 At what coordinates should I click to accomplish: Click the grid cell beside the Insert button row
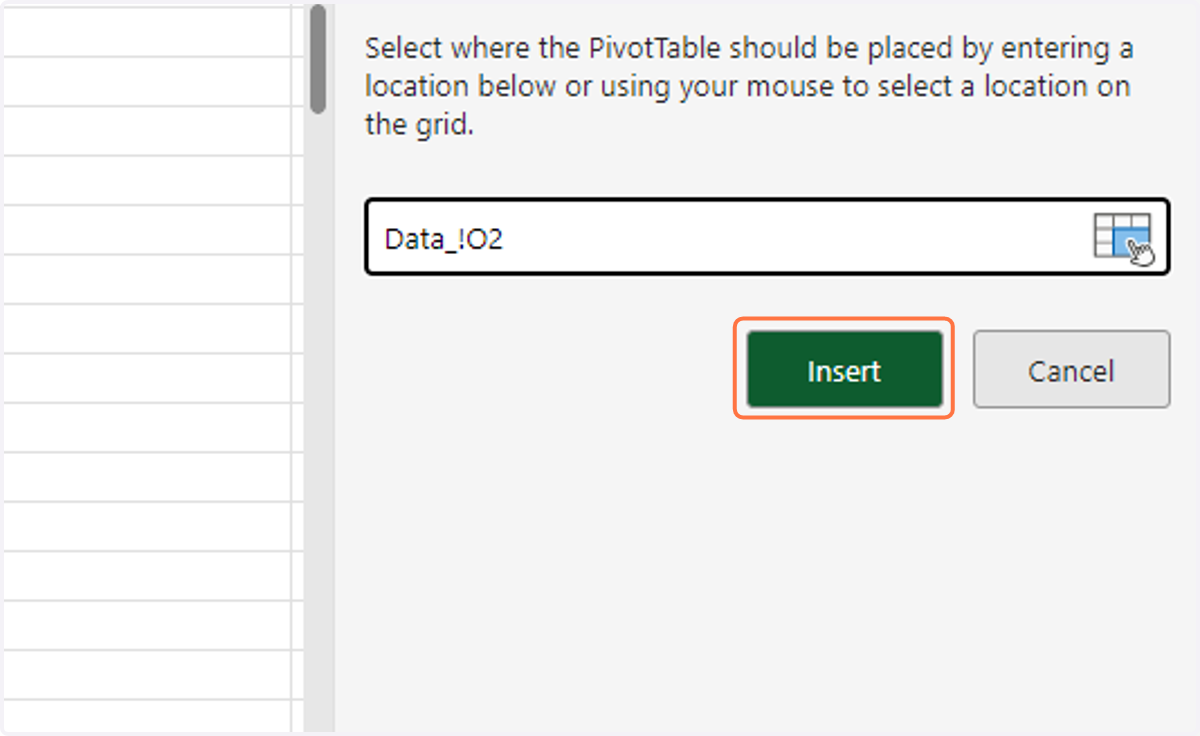click(x=147, y=379)
